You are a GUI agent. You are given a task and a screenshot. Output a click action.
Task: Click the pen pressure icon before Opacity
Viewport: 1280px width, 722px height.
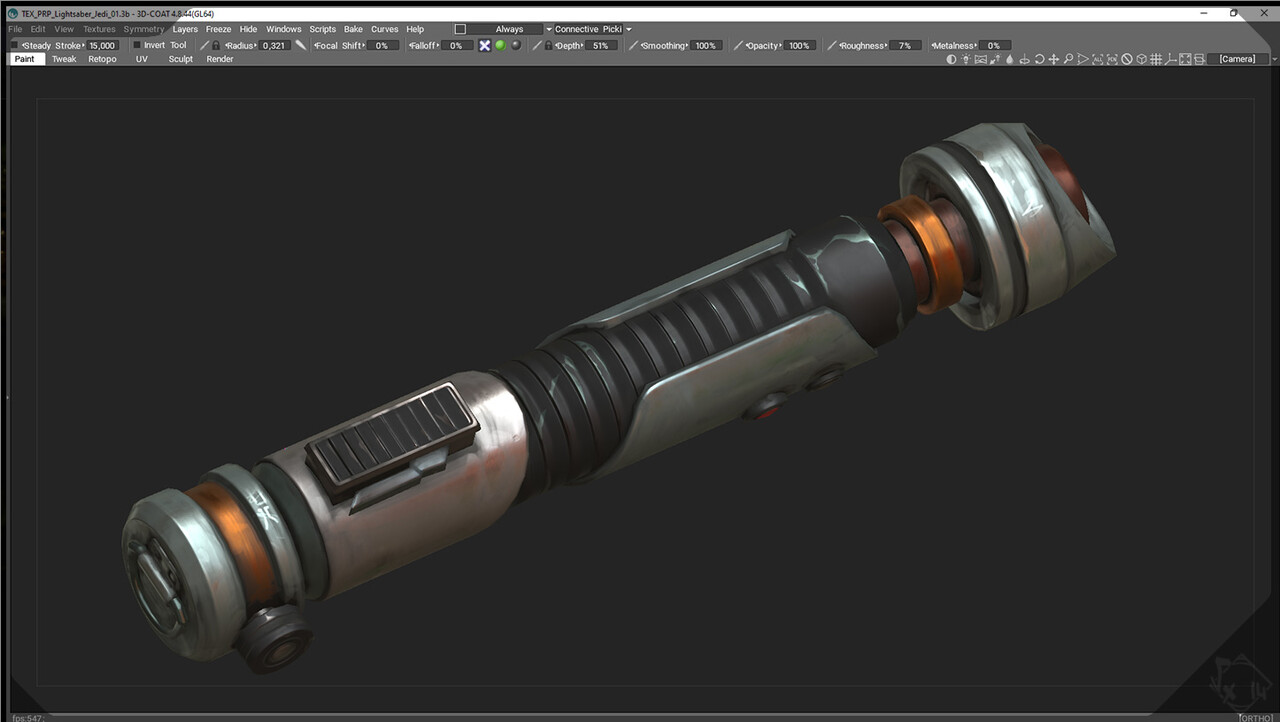pos(739,45)
